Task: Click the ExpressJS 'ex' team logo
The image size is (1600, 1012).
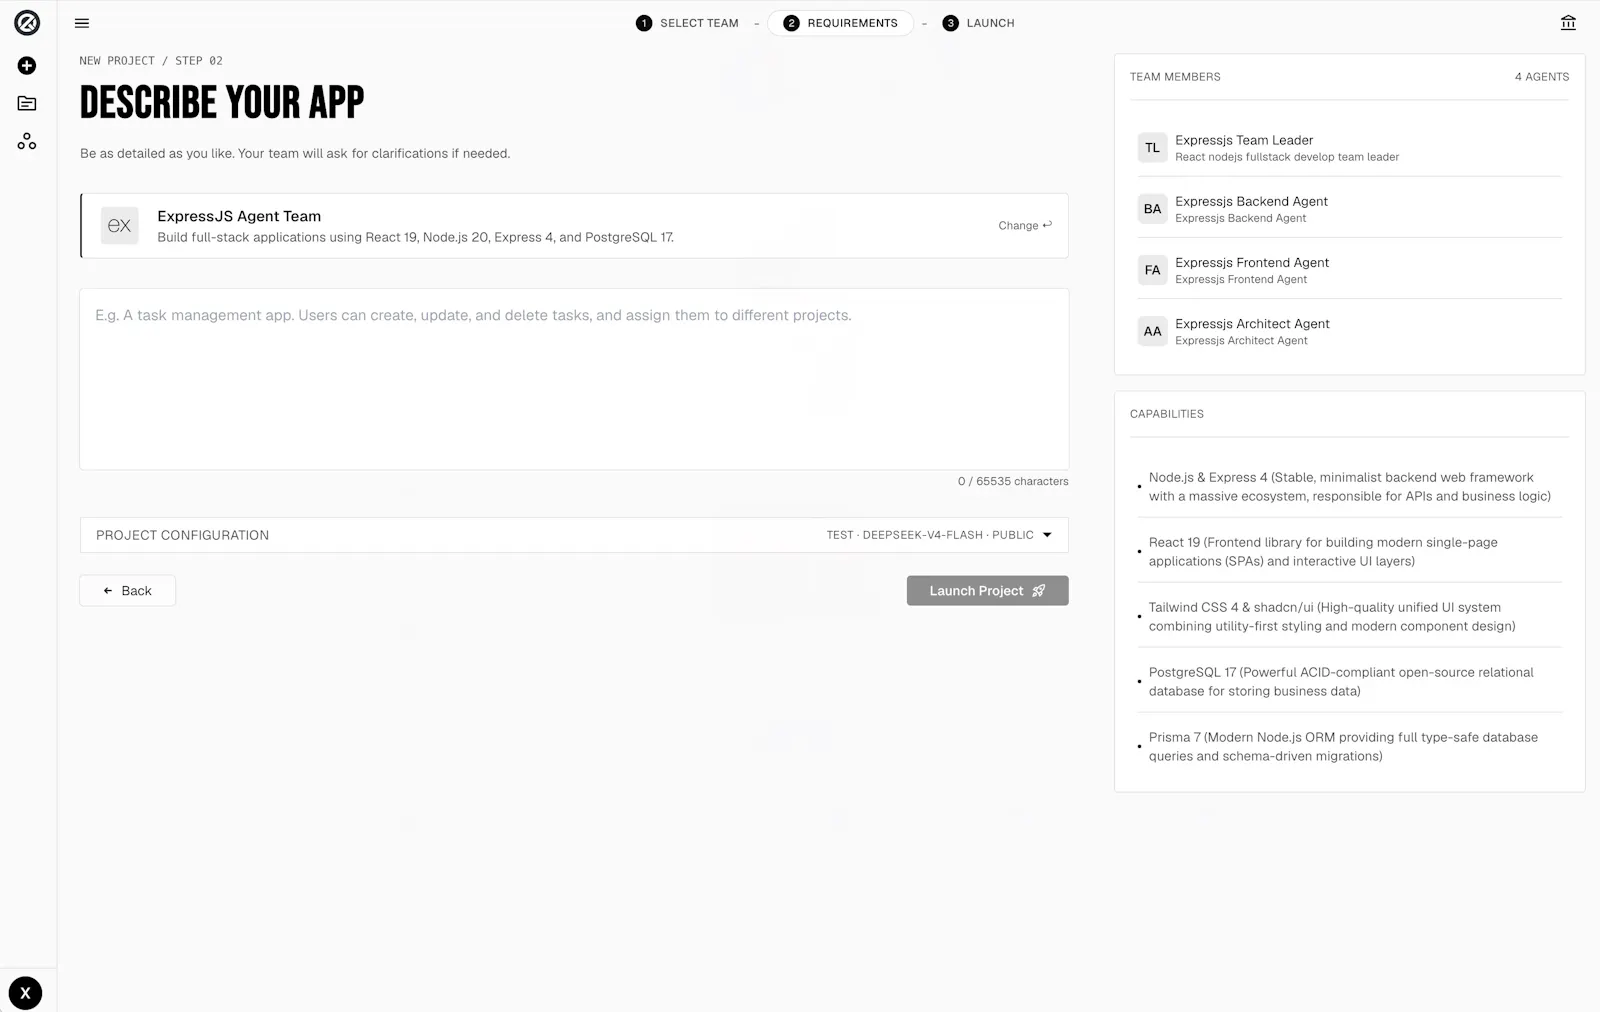Action: point(119,225)
